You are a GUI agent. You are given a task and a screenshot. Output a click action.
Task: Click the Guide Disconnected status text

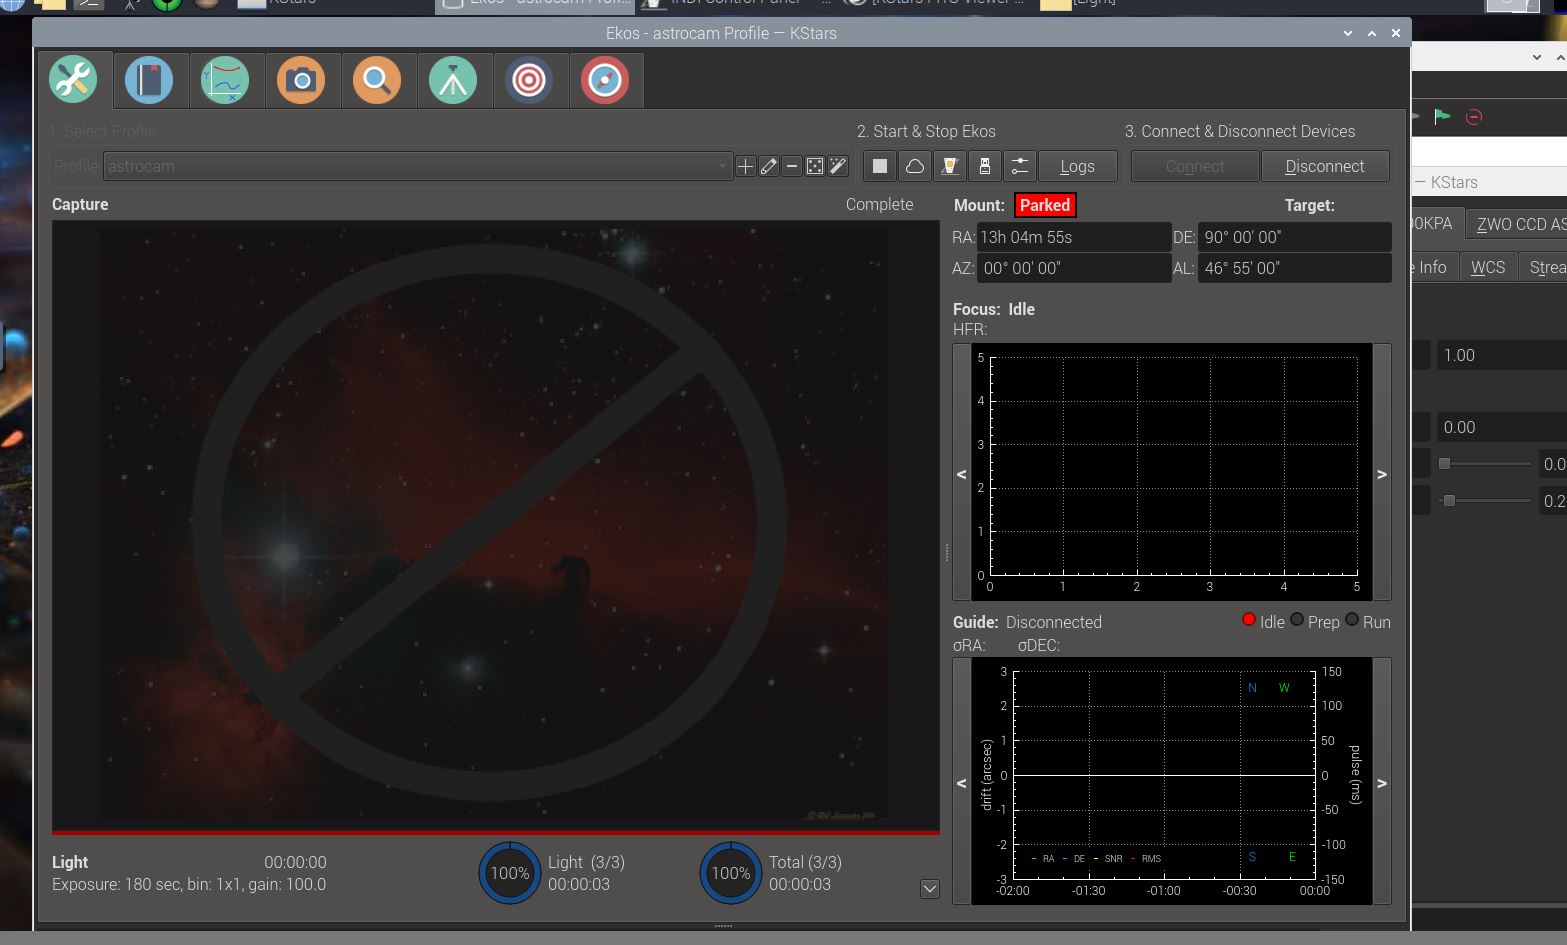pyautogui.click(x=1053, y=622)
